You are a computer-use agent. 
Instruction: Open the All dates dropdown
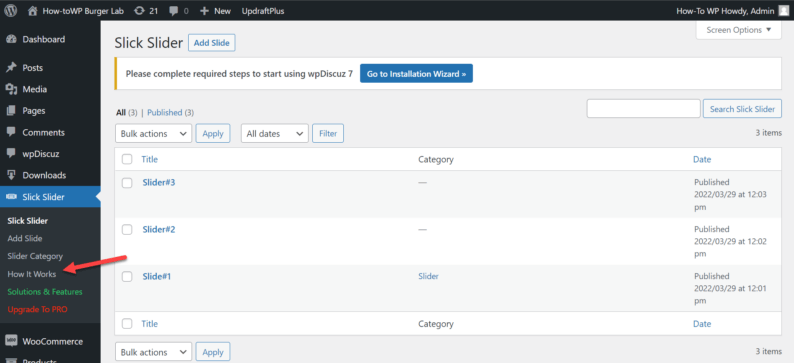(x=275, y=134)
